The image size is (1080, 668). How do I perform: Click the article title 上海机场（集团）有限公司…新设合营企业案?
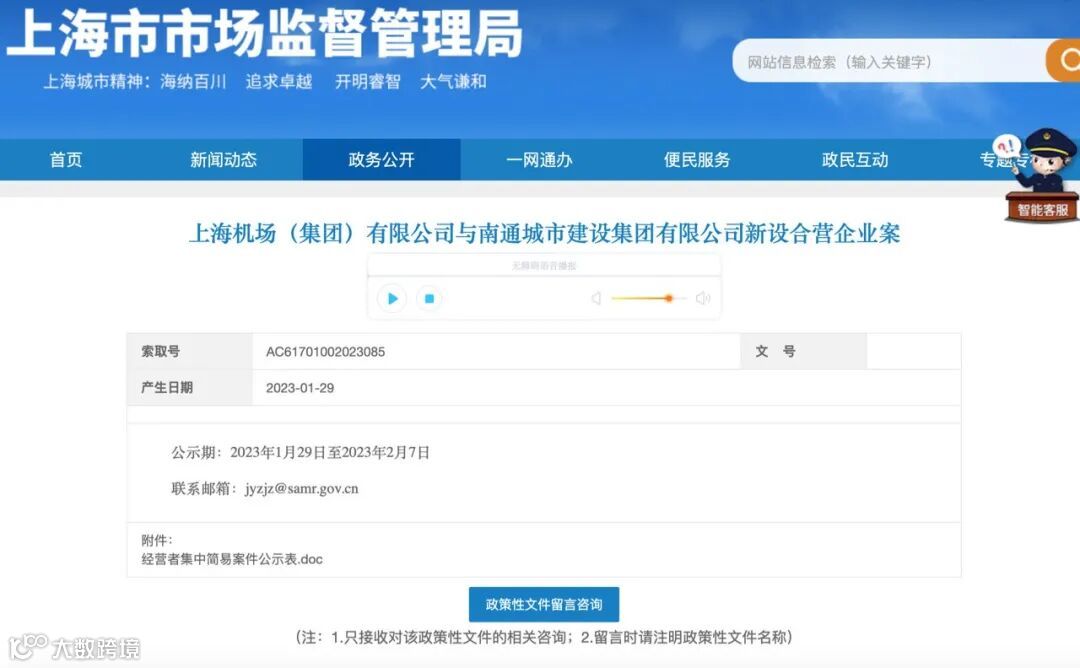[x=544, y=233]
